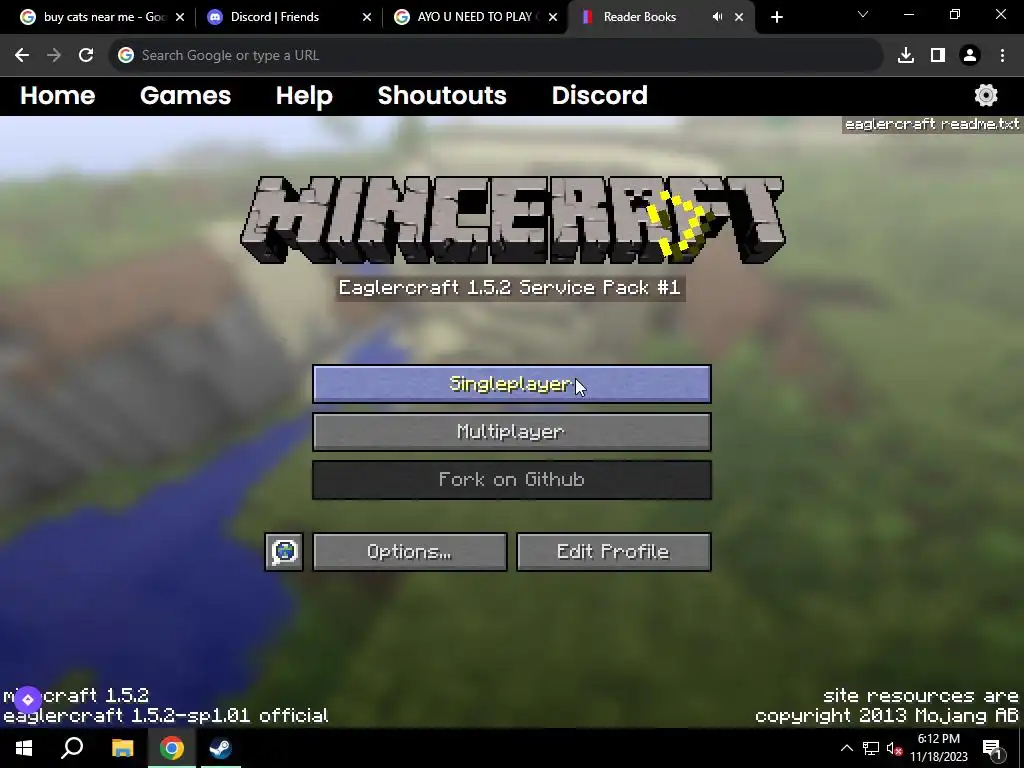The height and width of the screenshot is (768, 1024).
Task: Show hidden system tray icons
Action: pos(846,748)
